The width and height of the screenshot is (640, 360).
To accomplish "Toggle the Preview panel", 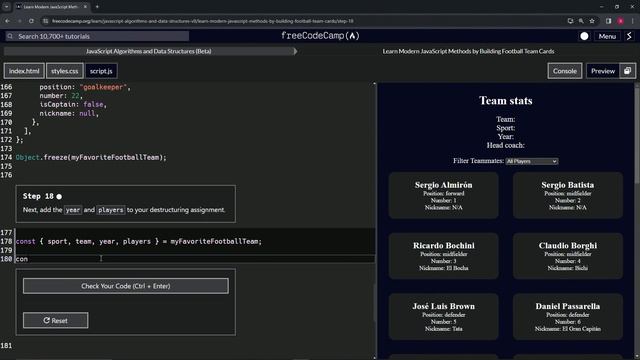I will pyautogui.click(x=603, y=71).
